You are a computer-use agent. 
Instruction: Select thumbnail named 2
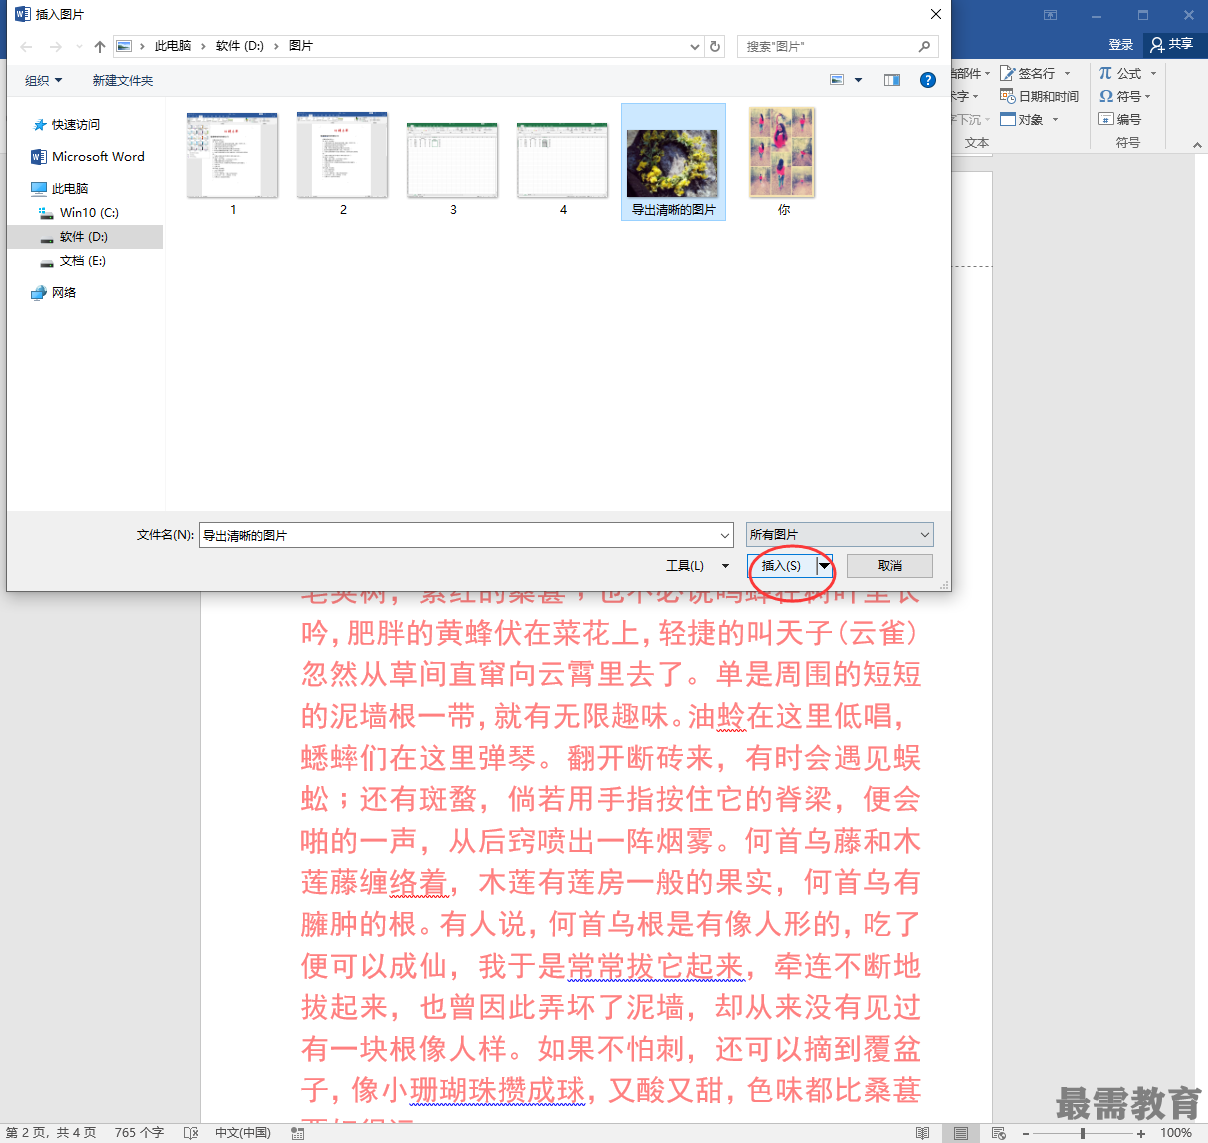pos(343,163)
